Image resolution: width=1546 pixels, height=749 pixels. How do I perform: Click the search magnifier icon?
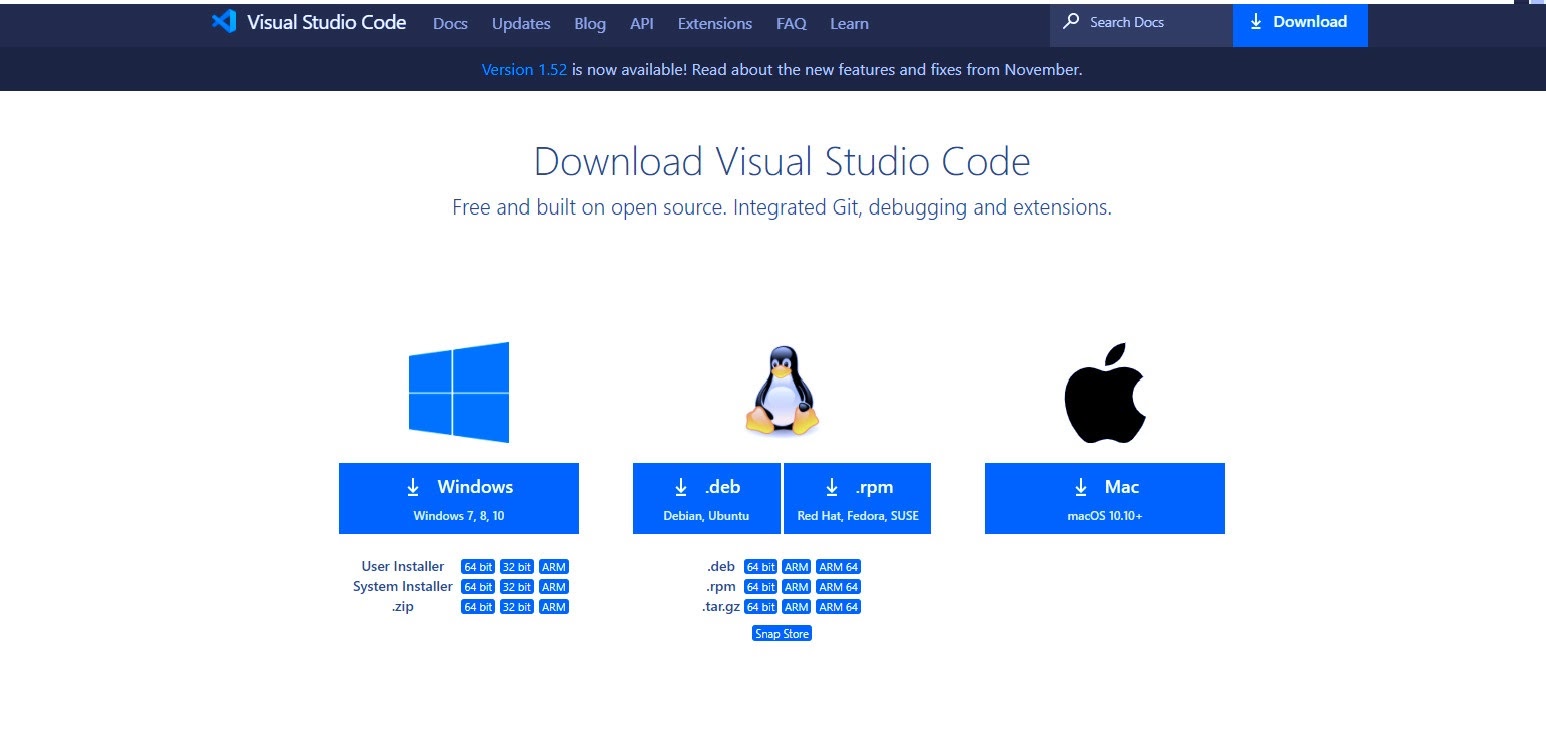1071,21
